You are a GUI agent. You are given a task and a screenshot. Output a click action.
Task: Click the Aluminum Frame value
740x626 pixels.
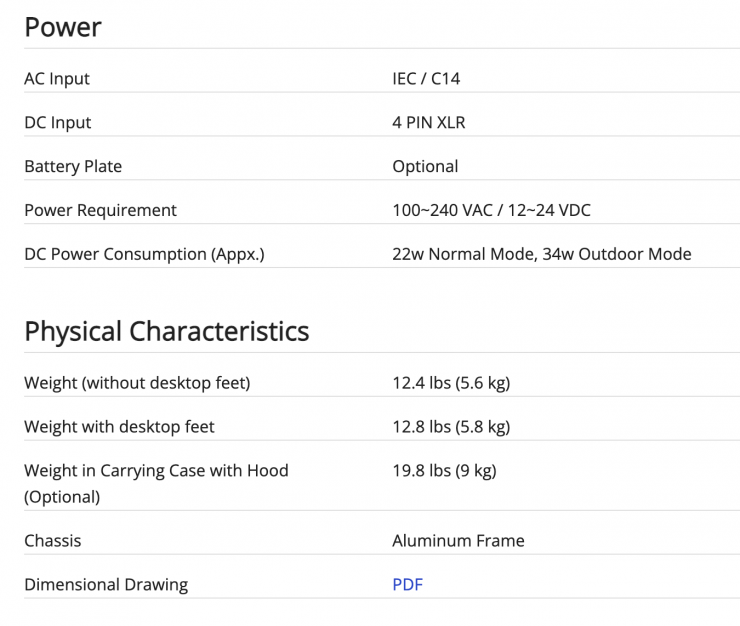[458, 541]
